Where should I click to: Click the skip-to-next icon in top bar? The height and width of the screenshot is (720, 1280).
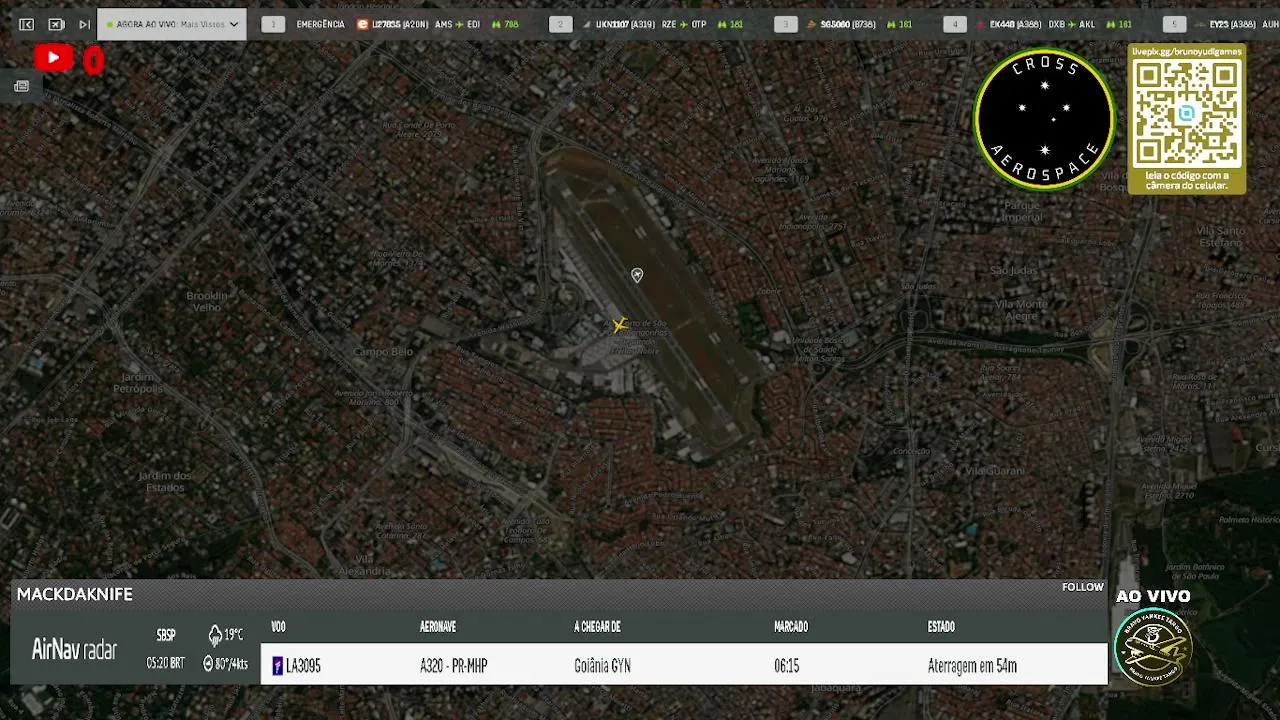[84, 24]
